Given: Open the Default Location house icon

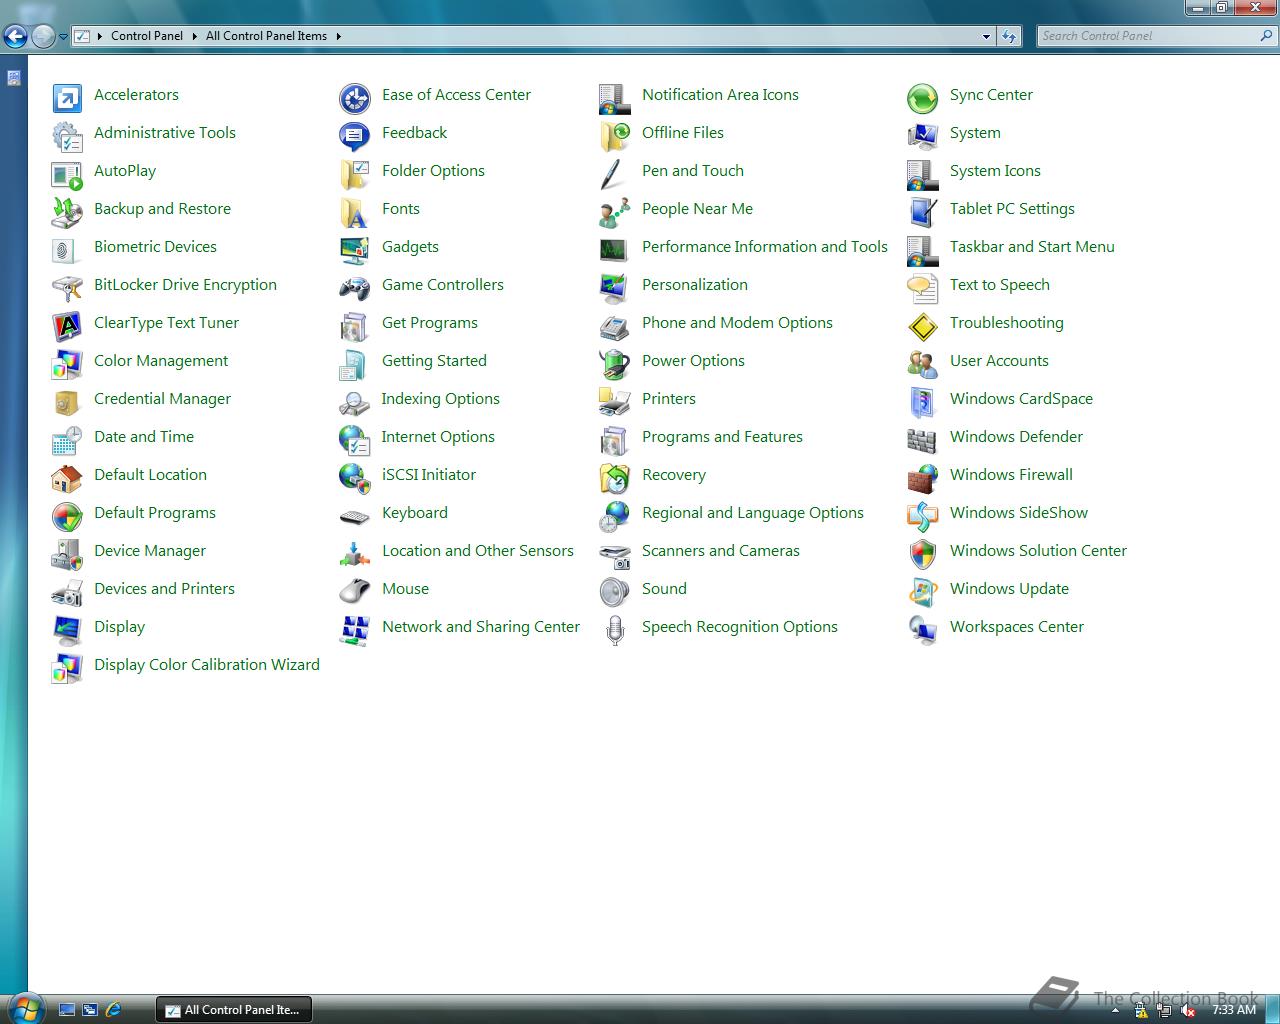Looking at the screenshot, I should tap(67, 477).
